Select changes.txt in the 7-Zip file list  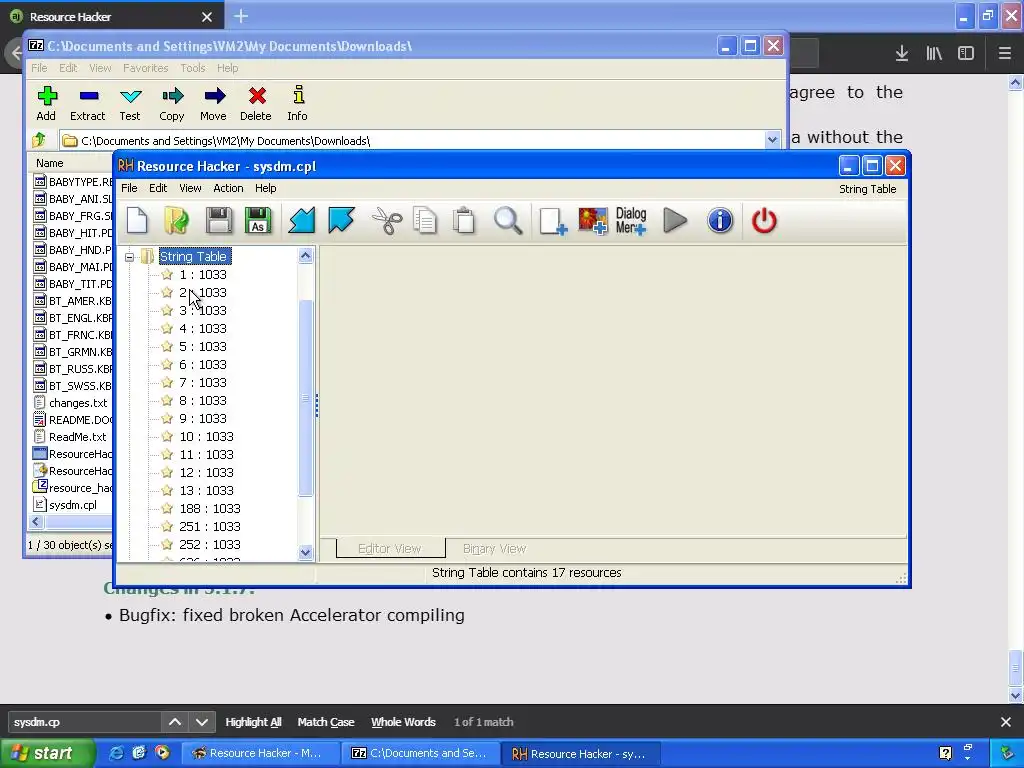[x=78, y=403]
